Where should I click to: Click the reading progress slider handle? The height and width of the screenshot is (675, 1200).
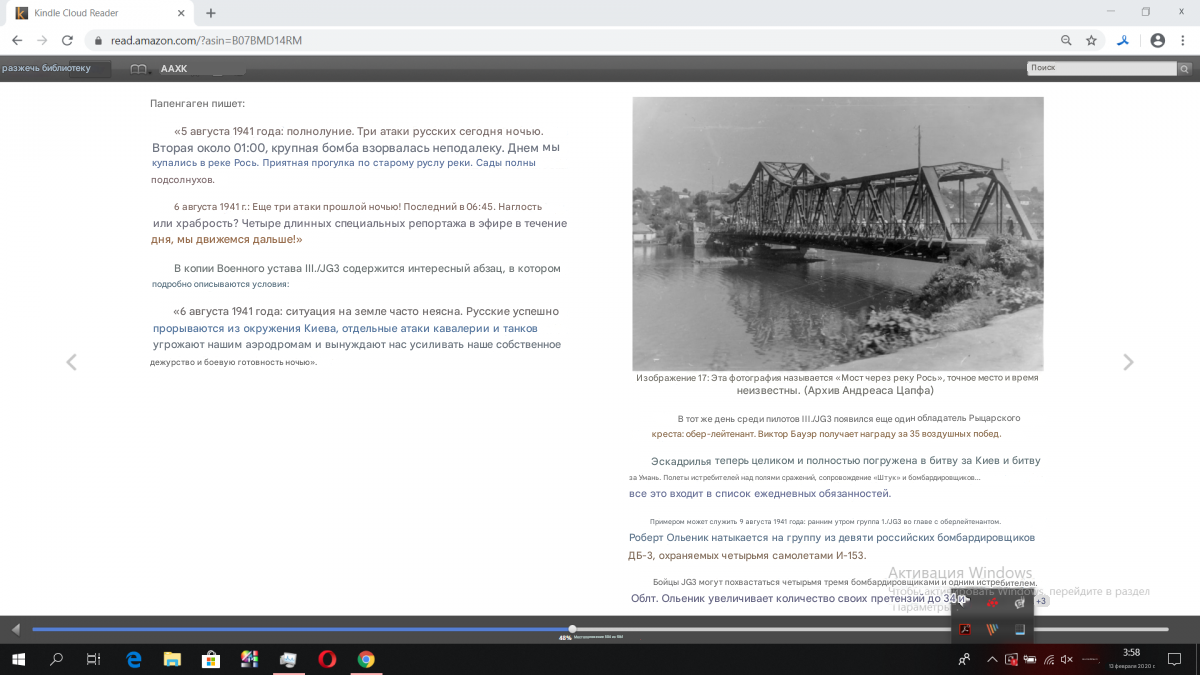(x=572, y=629)
